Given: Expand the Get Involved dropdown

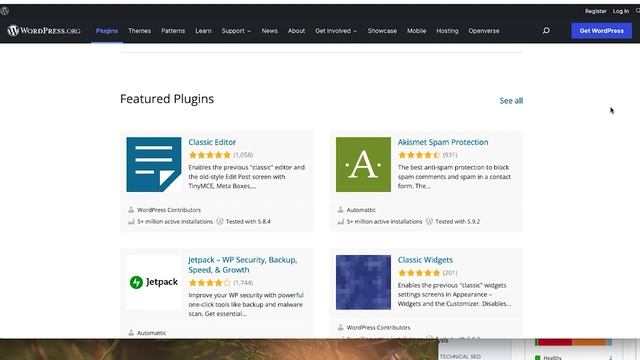Looking at the screenshot, I should pos(336,31).
